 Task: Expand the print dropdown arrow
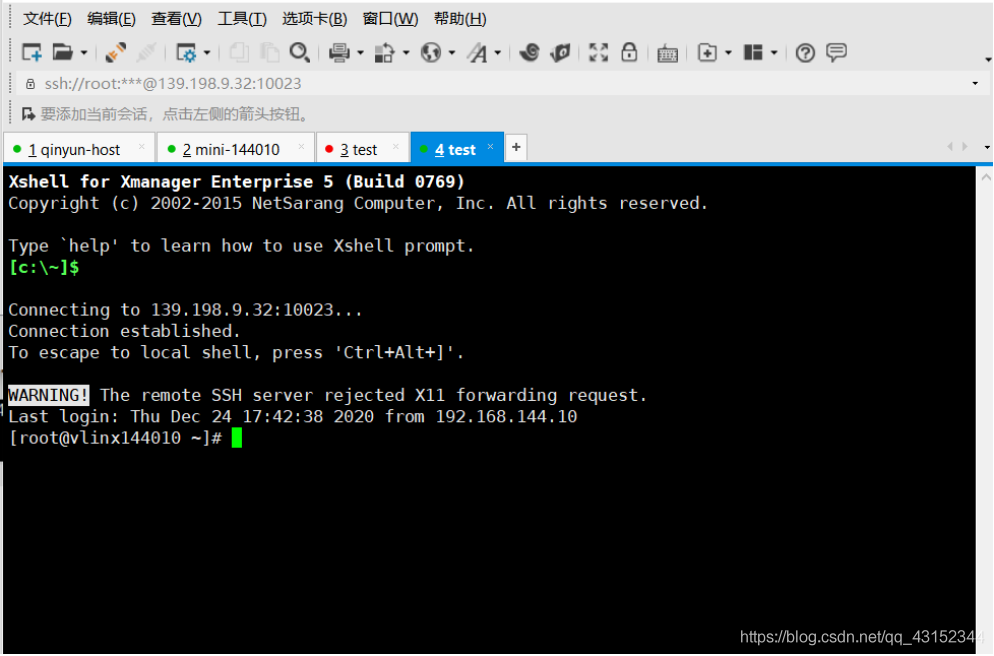(x=360, y=53)
